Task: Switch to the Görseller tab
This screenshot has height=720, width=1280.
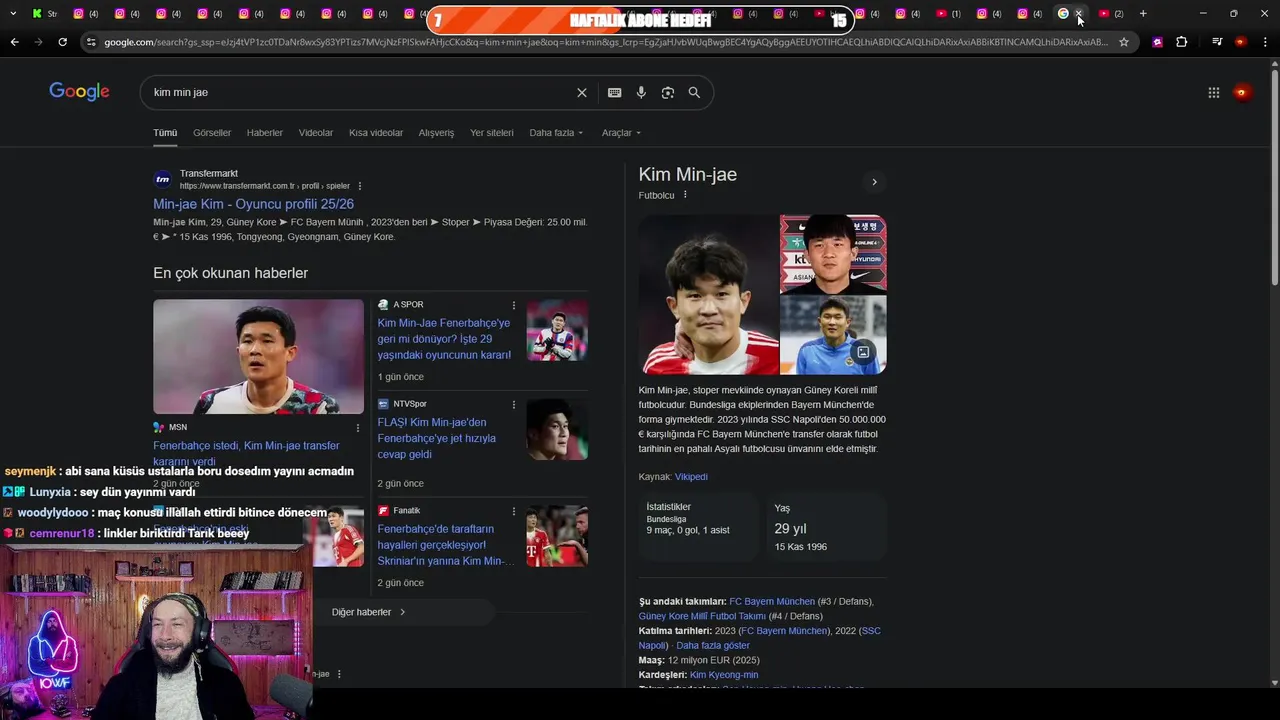Action: pyautogui.click(x=212, y=133)
